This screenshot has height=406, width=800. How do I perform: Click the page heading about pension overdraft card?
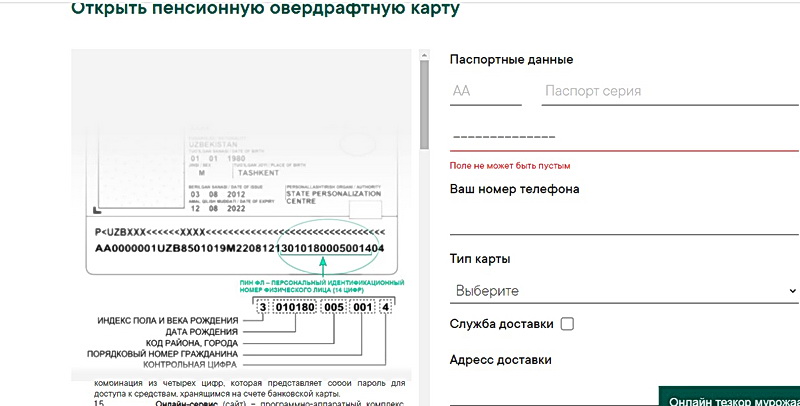(x=266, y=10)
